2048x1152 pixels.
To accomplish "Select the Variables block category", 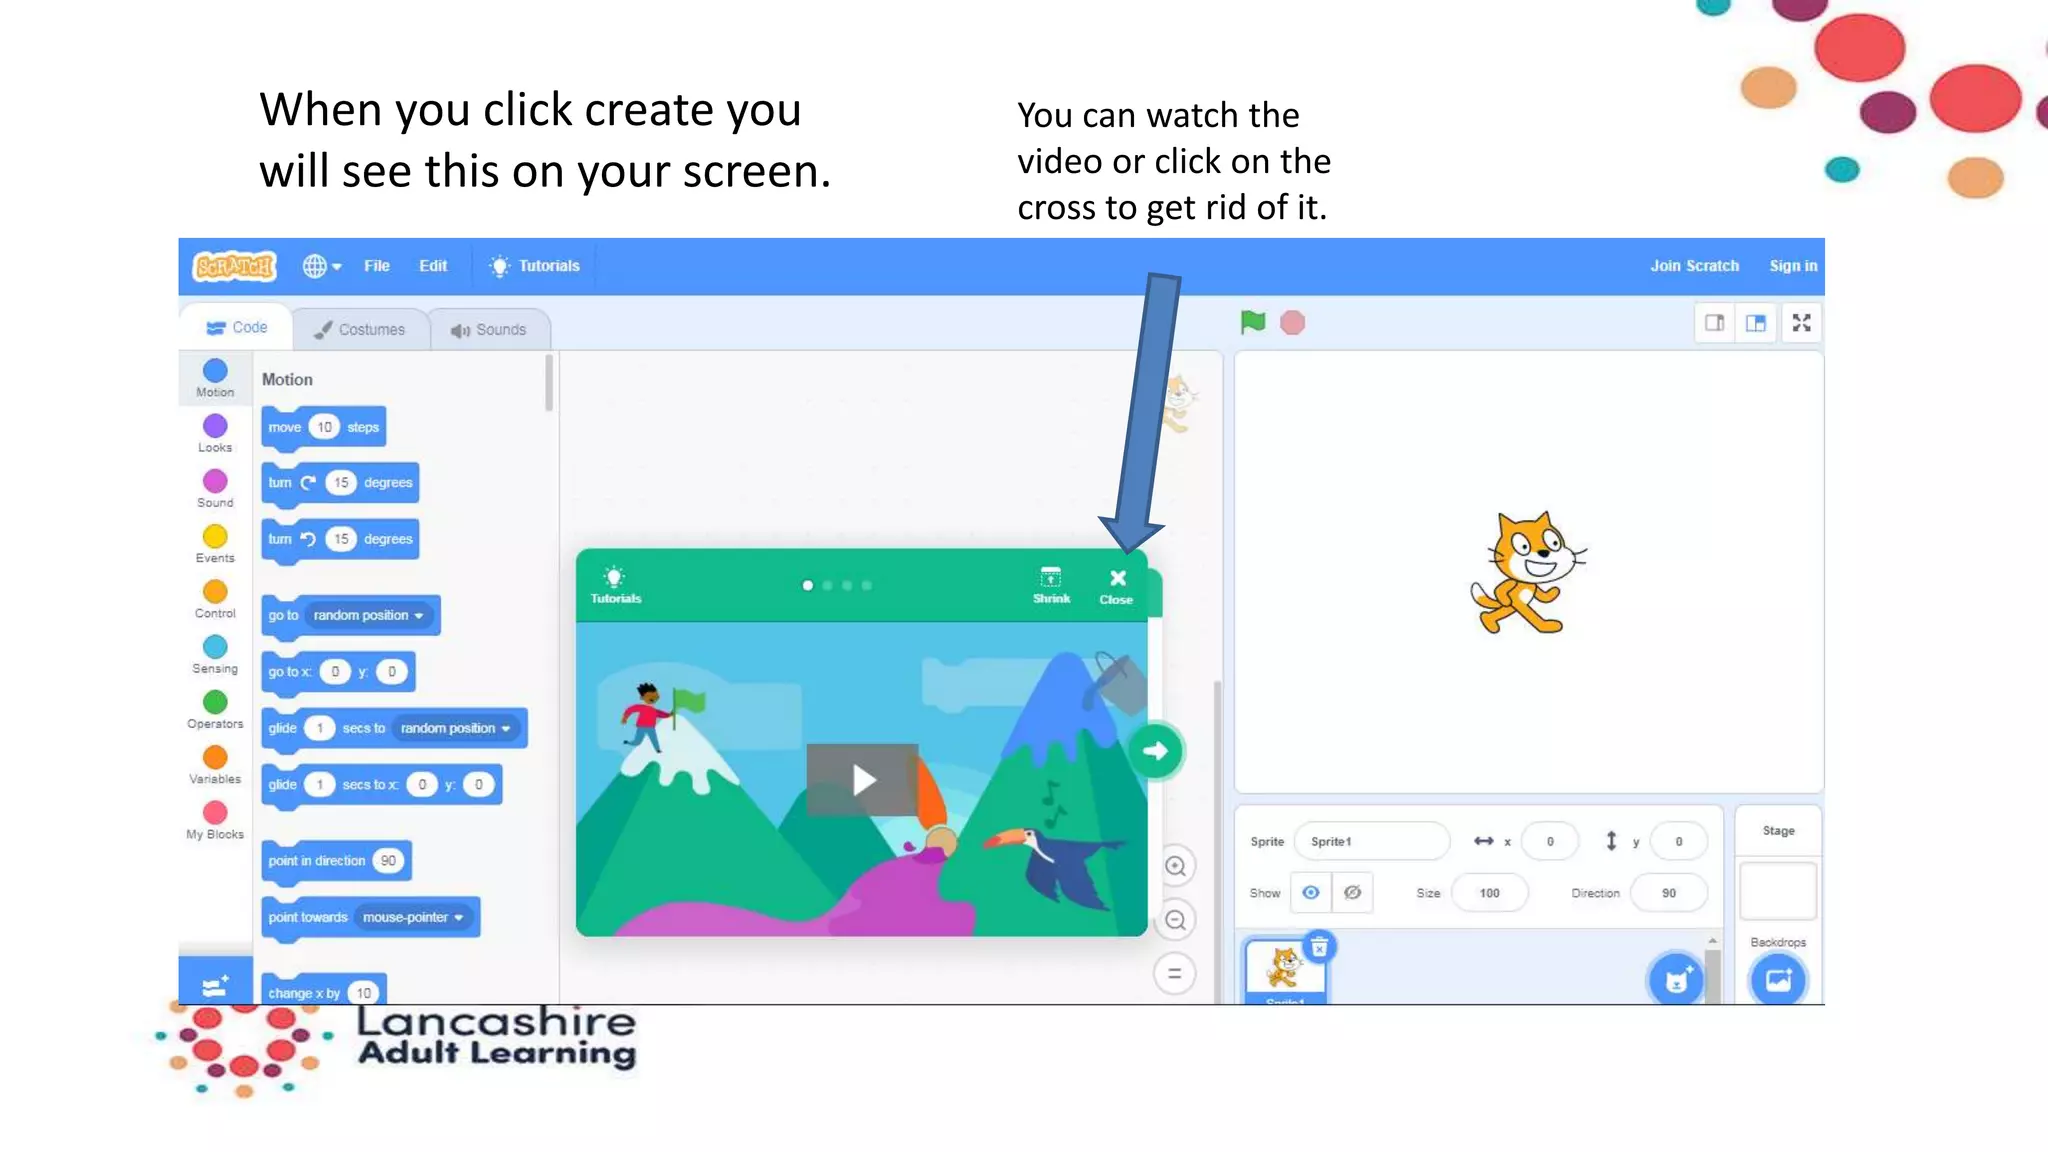I will tap(215, 765).
